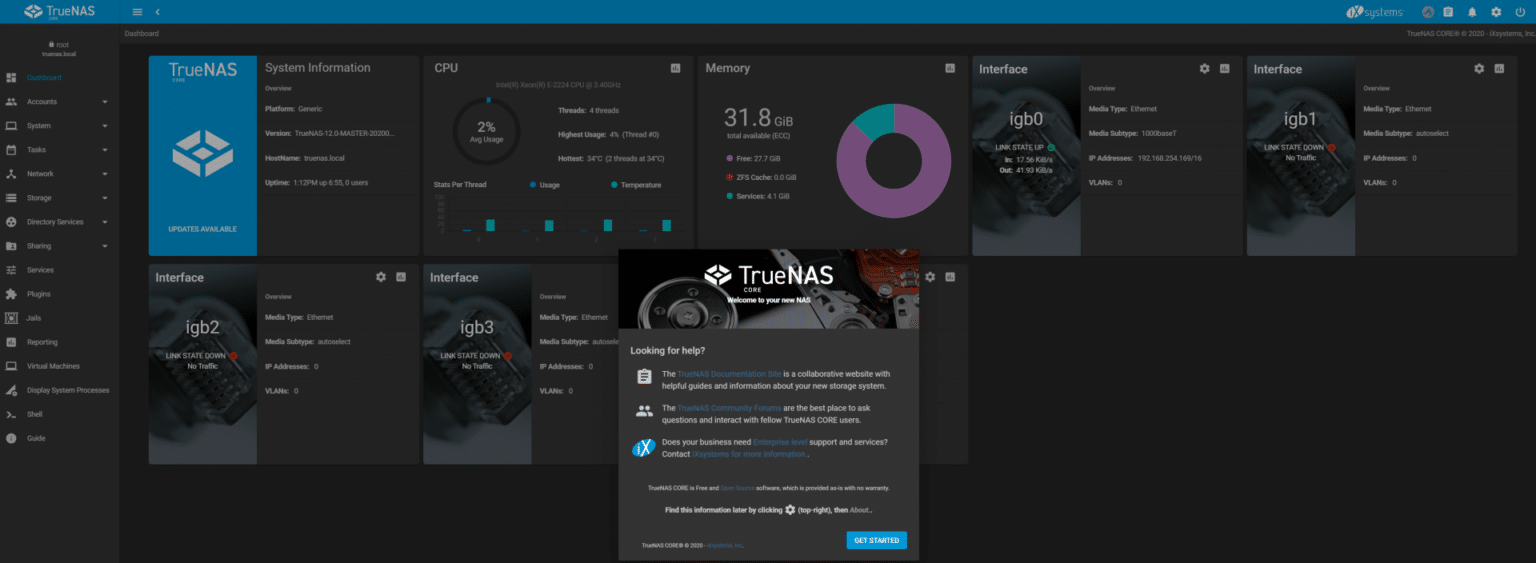
Task: Click the Memory usage donut chart
Action: tap(894, 160)
